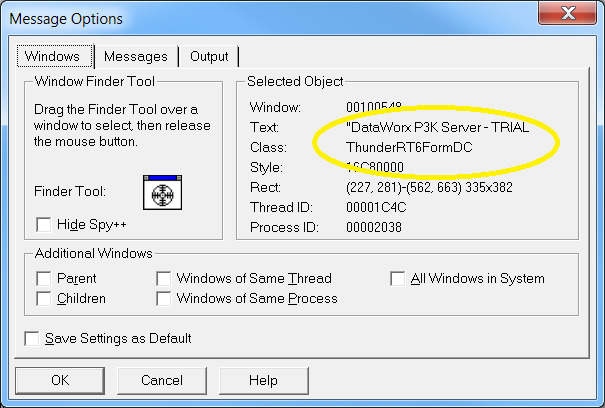The height and width of the screenshot is (408, 605).
Task: Click the Cancel button
Action: [x=162, y=381]
